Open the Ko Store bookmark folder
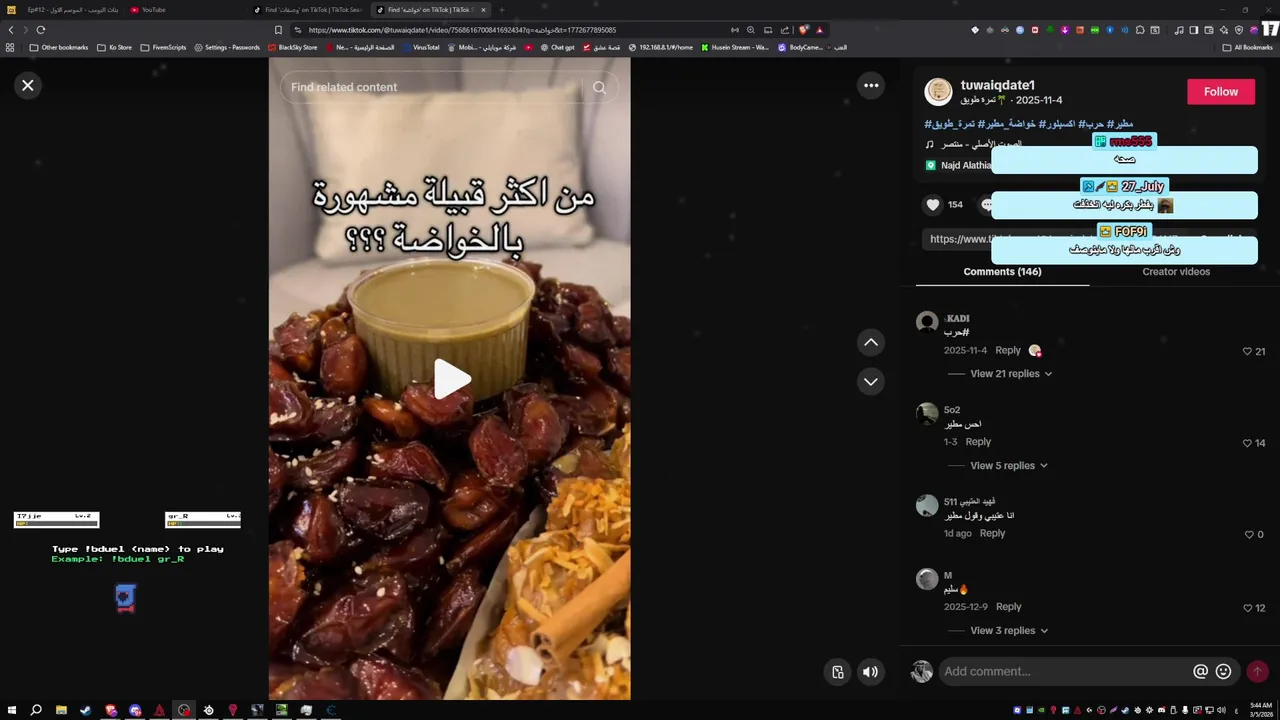The image size is (1280, 720). [x=114, y=47]
